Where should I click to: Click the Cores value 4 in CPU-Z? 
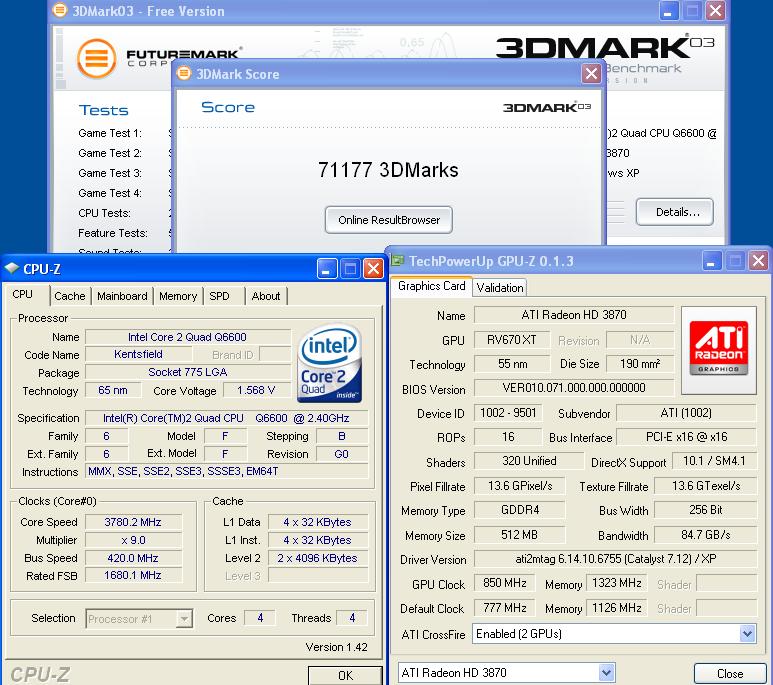[260, 617]
